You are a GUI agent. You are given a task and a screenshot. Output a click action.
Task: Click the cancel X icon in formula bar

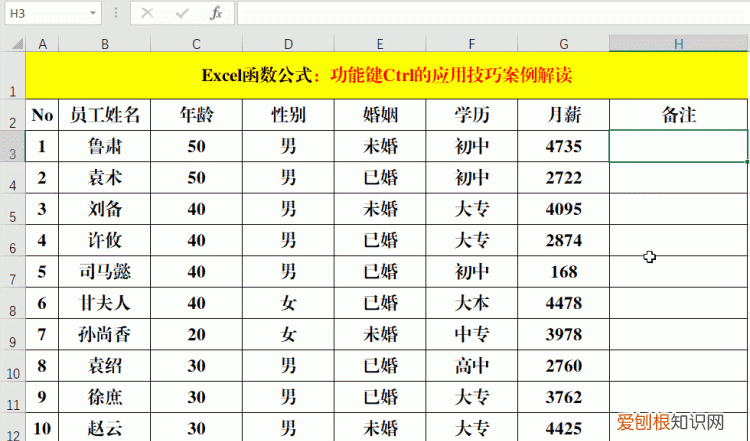click(147, 13)
